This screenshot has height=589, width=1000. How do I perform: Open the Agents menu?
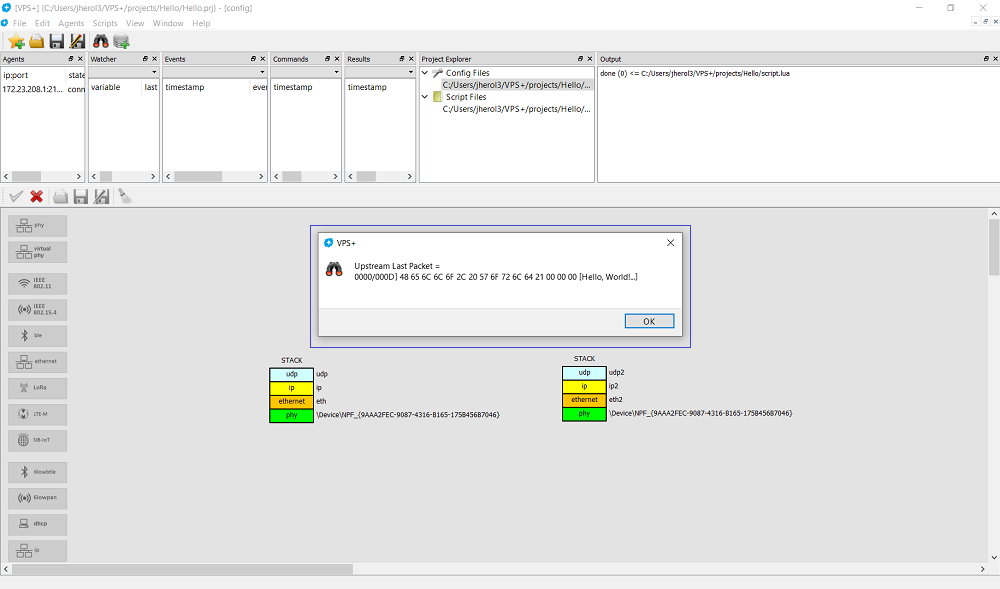(71, 23)
